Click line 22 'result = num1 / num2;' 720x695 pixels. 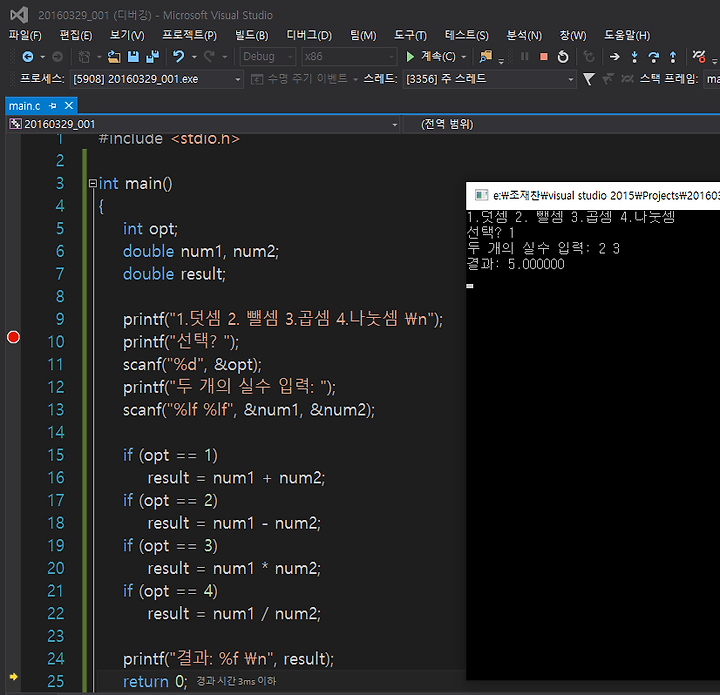tap(234, 614)
